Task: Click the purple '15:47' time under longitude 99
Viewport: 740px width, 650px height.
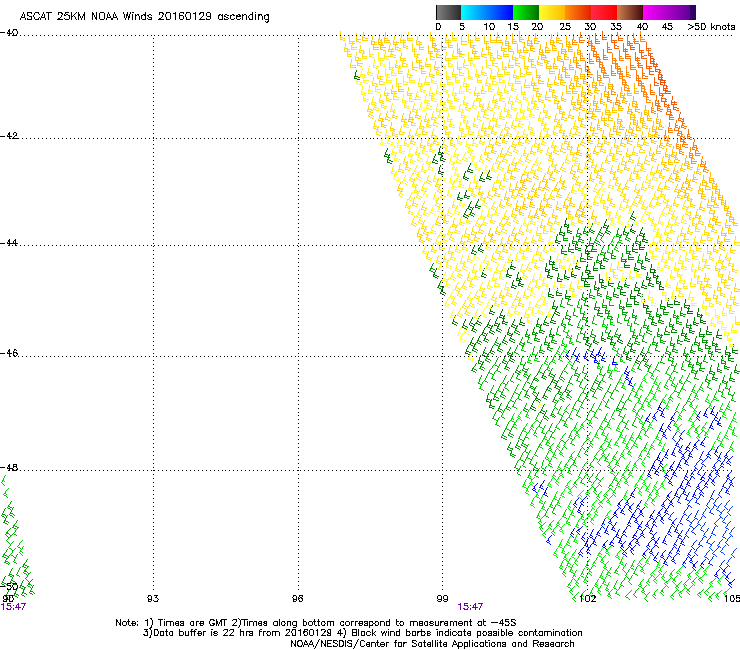Action: click(x=470, y=607)
